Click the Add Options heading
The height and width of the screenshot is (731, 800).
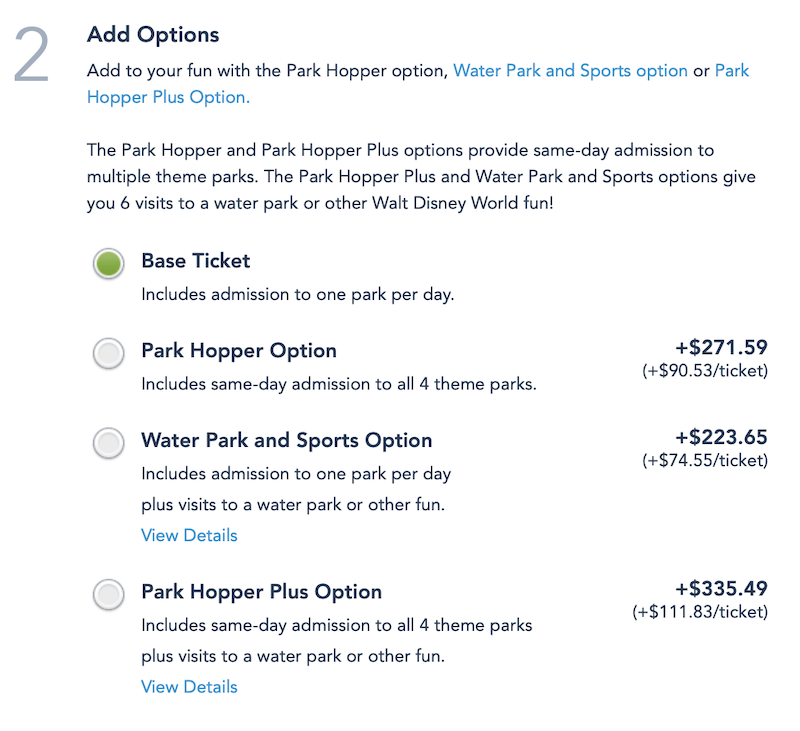tap(153, 35)
